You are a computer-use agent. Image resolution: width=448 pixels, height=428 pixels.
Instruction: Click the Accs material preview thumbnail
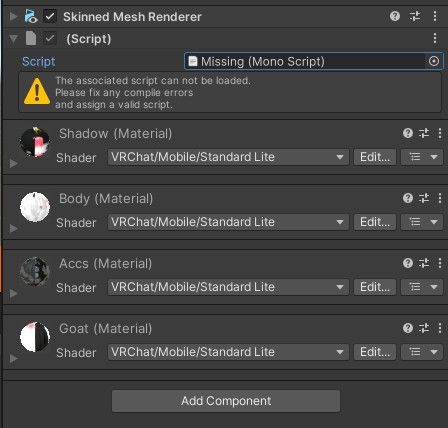click(x=35, y=272)
